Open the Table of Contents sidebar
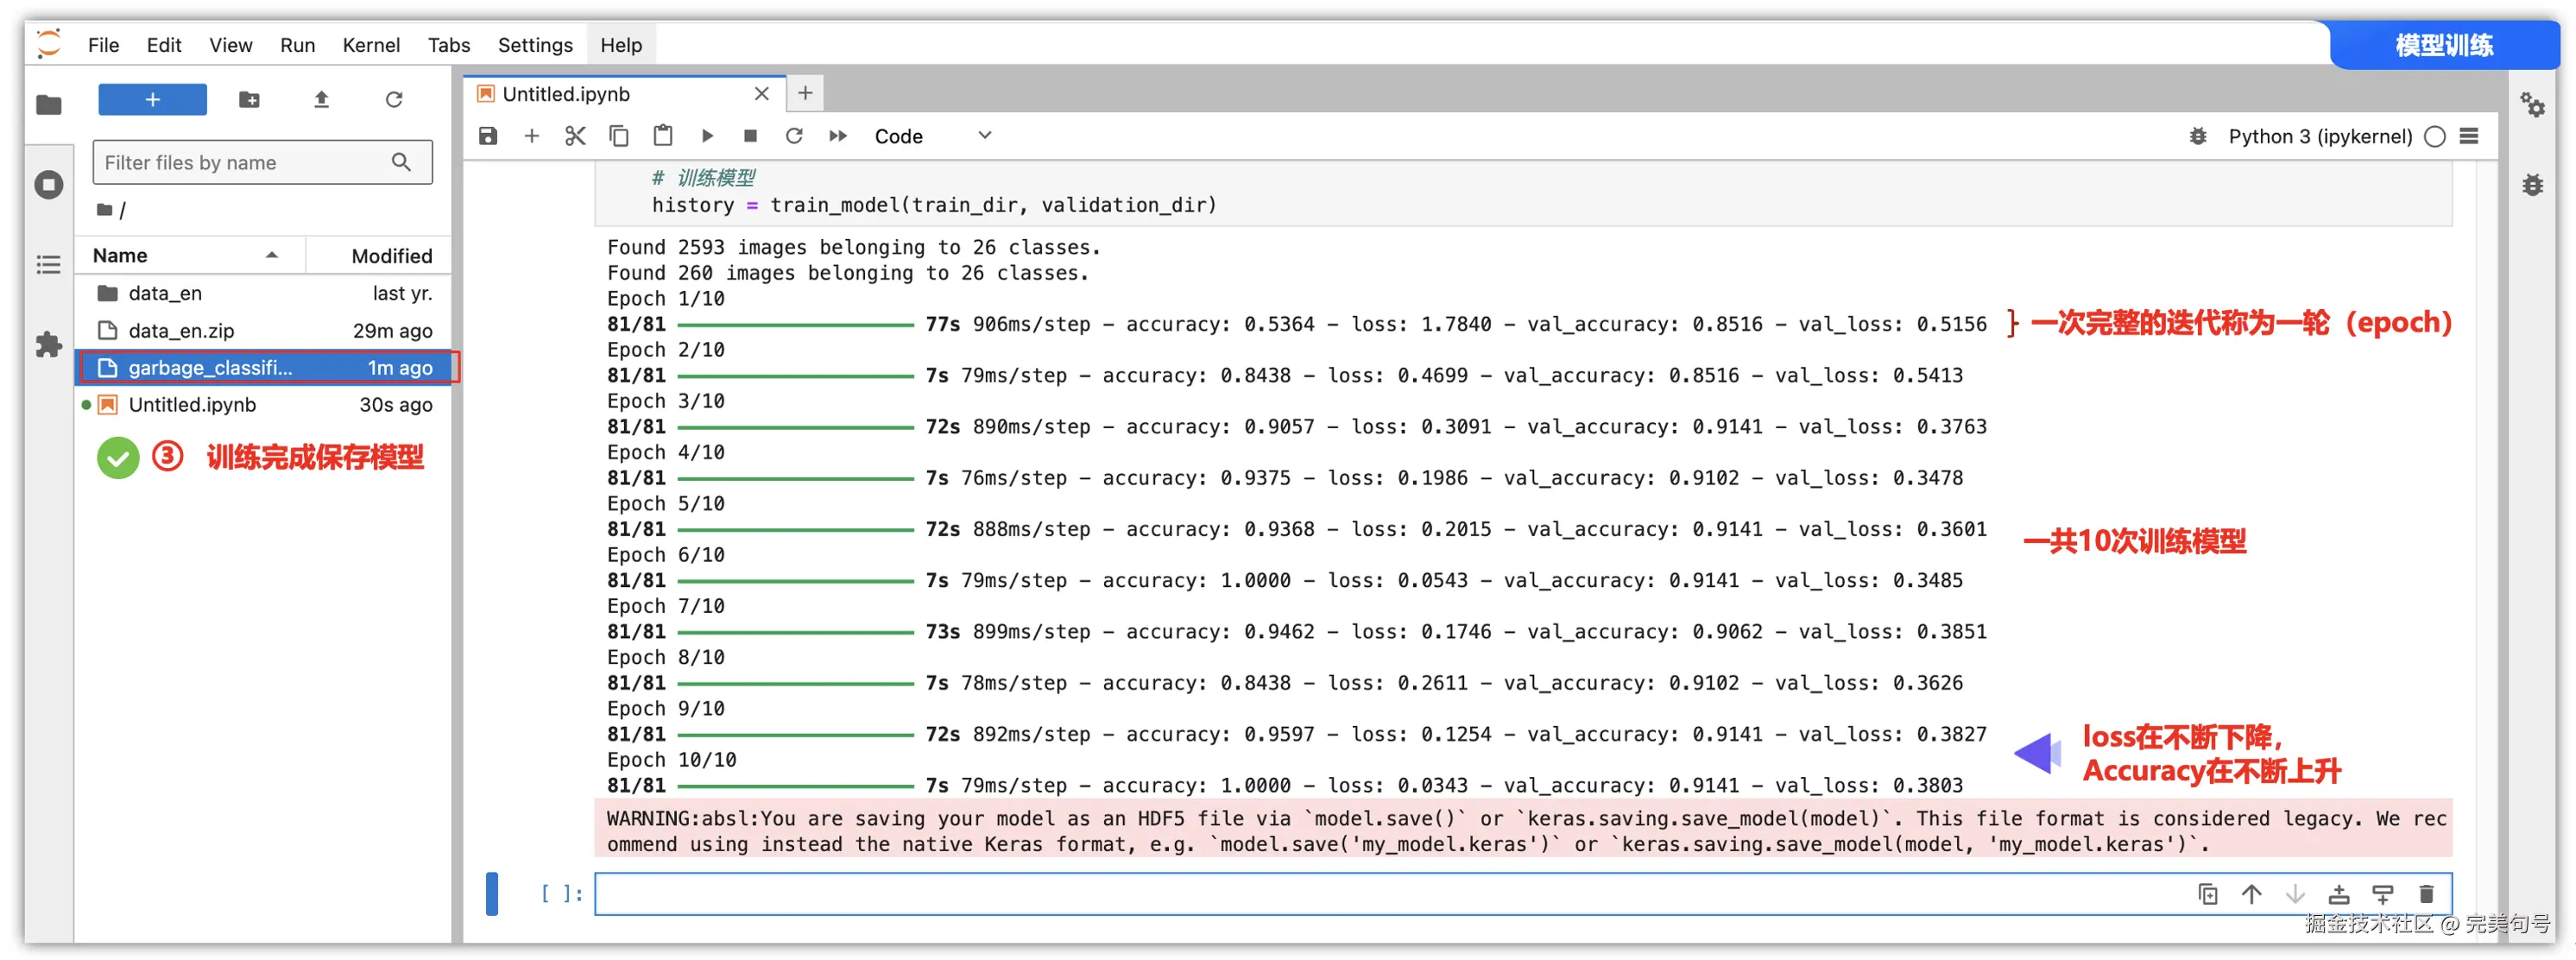2576x960 pixels. (x=48, y=265)
